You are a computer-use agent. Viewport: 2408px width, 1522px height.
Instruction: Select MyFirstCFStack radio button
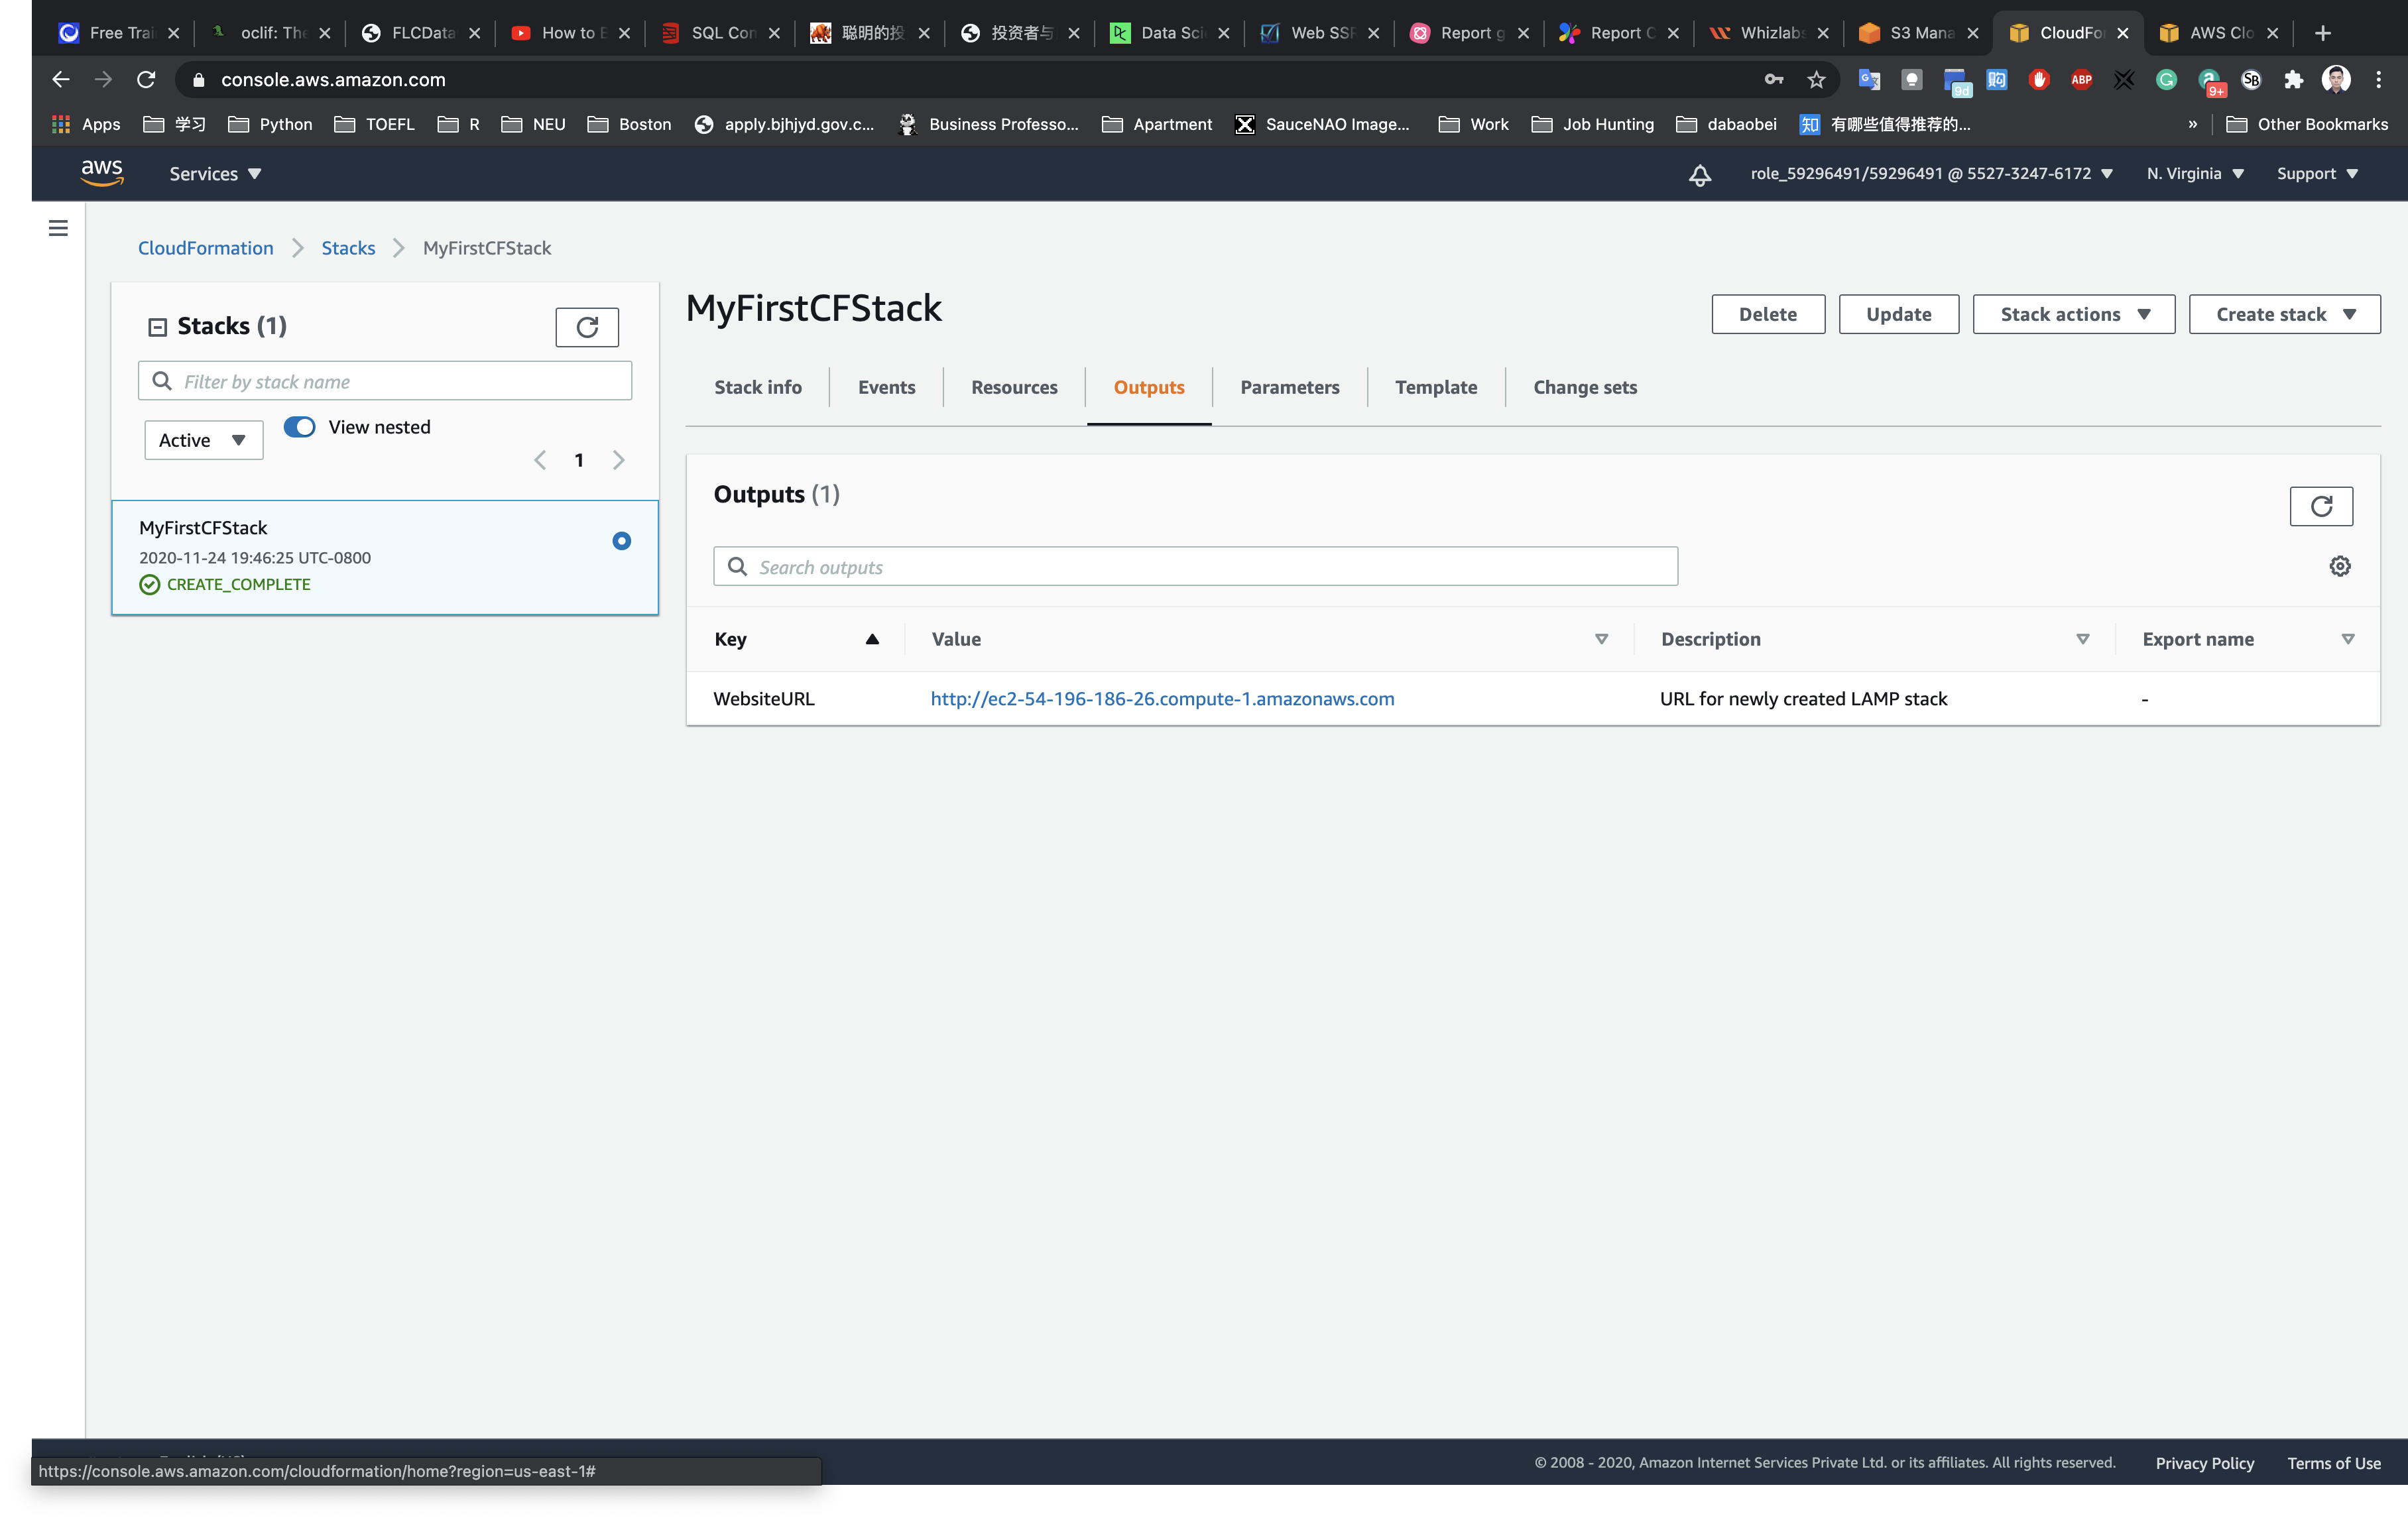pos(621,541)
